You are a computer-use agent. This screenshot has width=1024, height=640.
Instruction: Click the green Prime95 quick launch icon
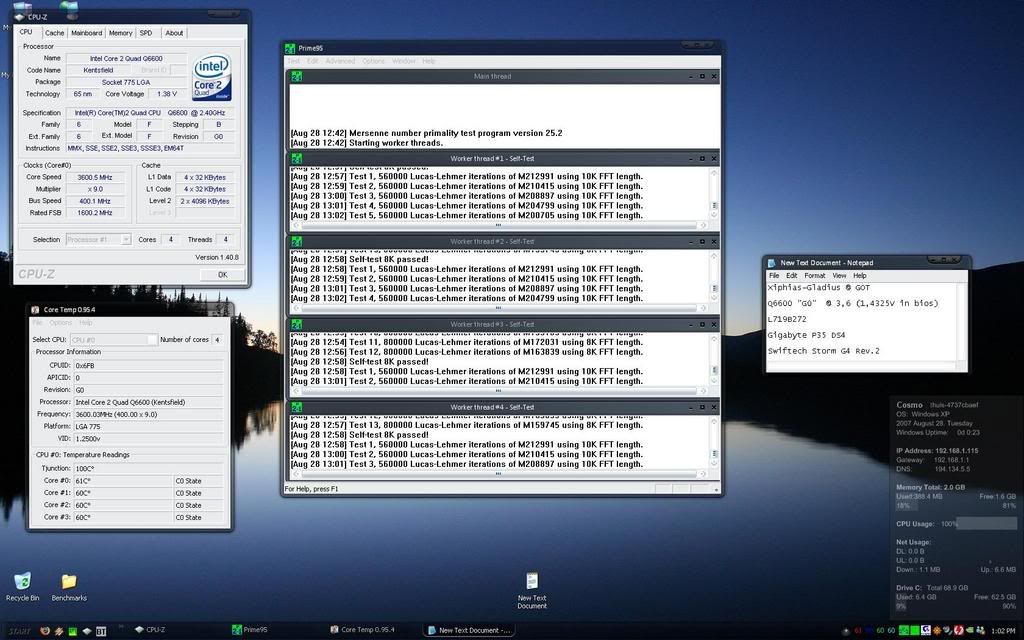[x=72, y=631]
